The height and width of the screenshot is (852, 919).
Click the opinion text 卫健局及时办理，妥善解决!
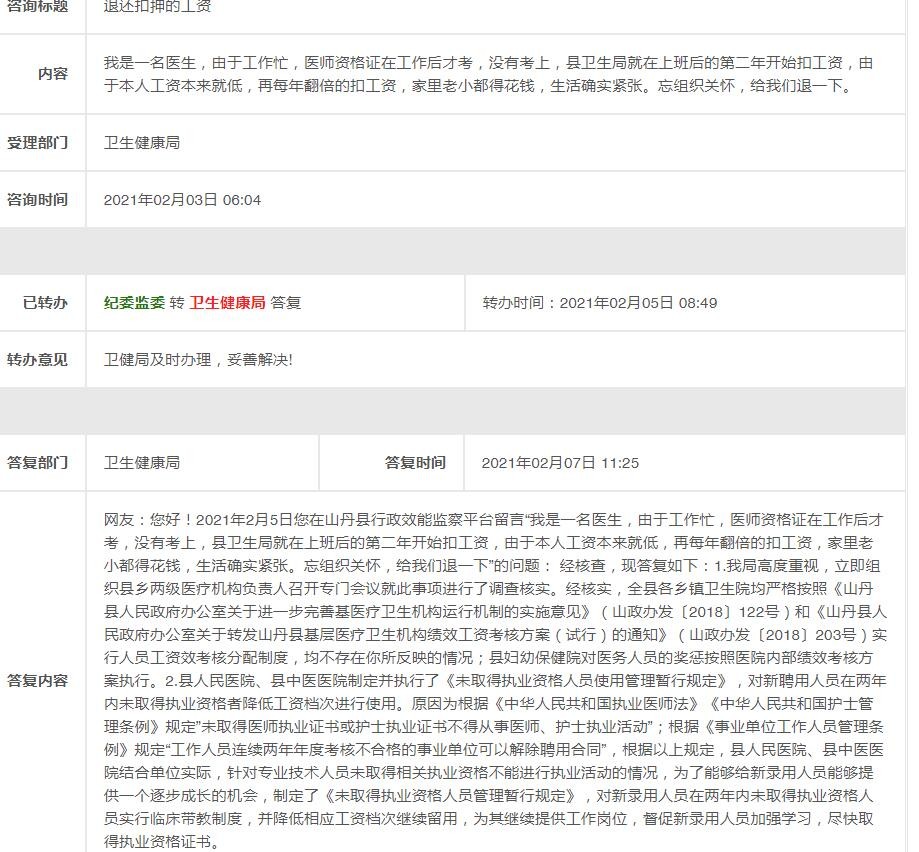click(x=198, y=360)
